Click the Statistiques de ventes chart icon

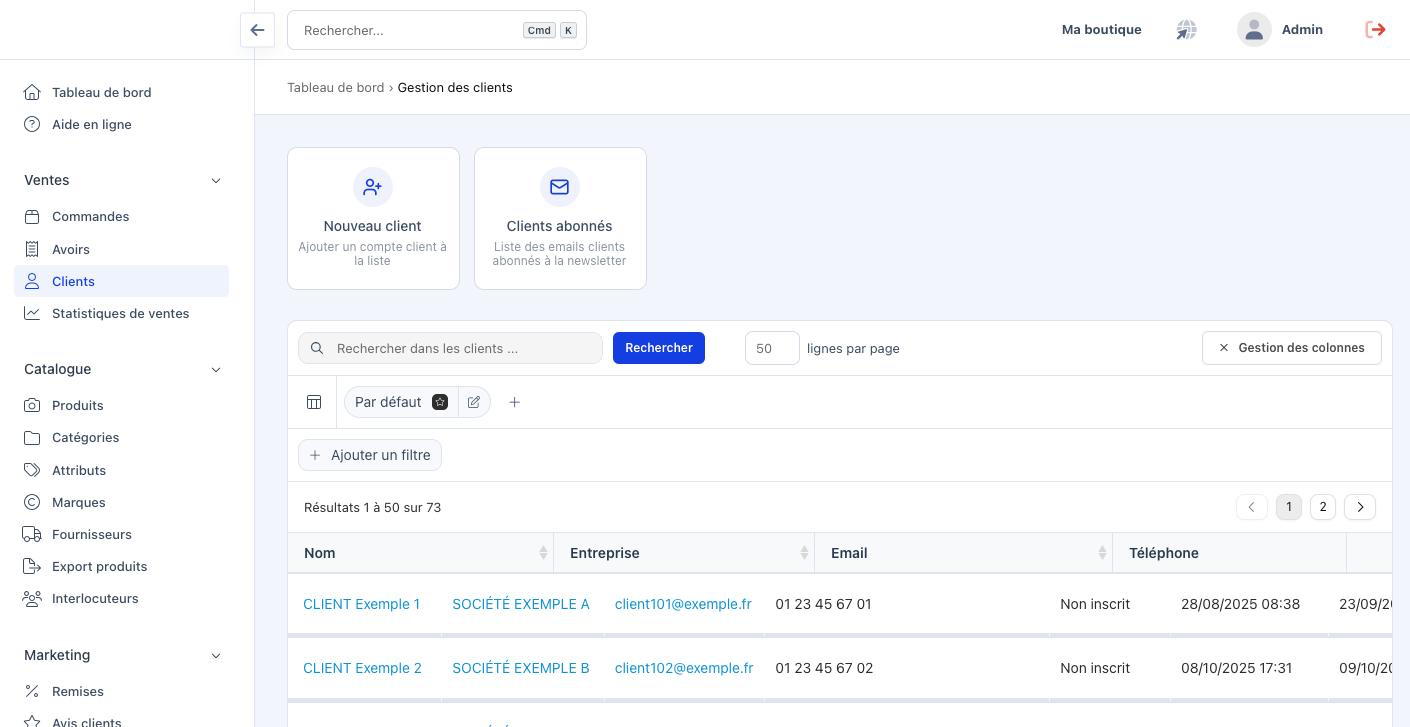coord(32,313)
